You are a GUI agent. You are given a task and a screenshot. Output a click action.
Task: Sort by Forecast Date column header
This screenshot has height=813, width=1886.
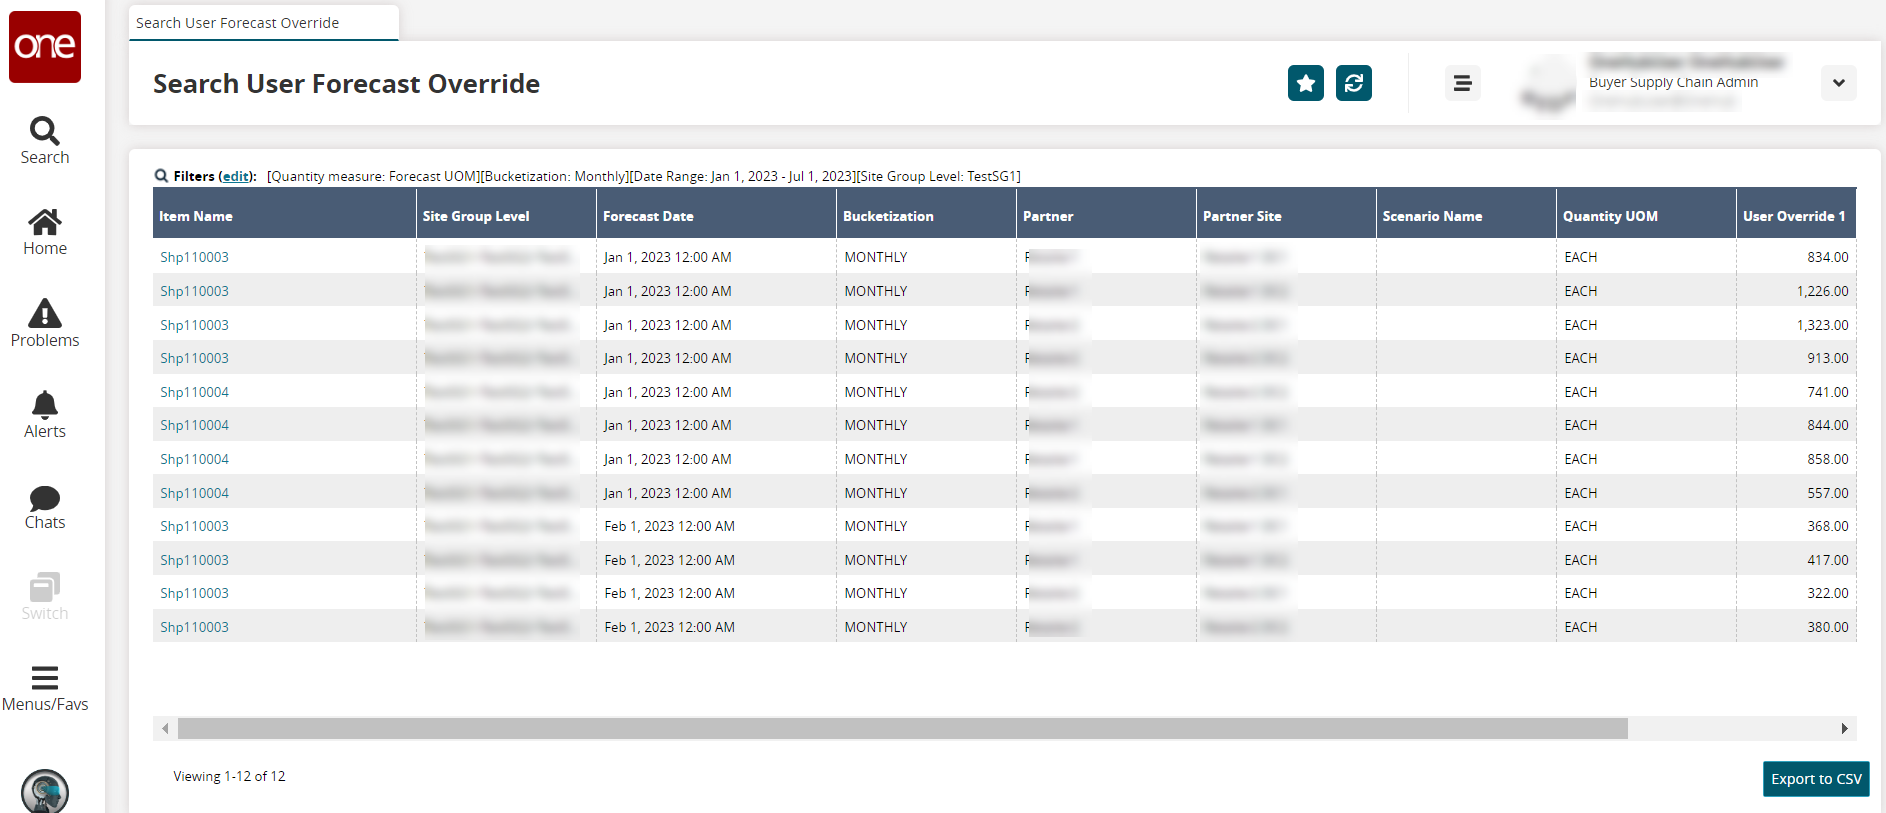(x=648, y=216)
